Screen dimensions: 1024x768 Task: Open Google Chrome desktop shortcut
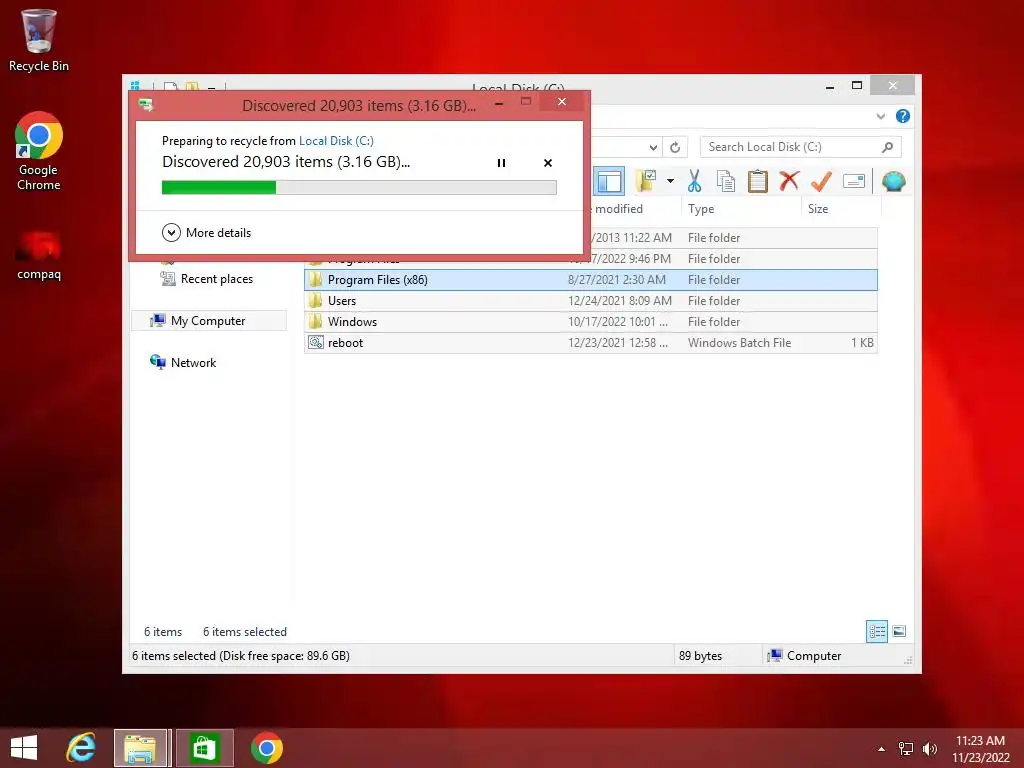39,152
